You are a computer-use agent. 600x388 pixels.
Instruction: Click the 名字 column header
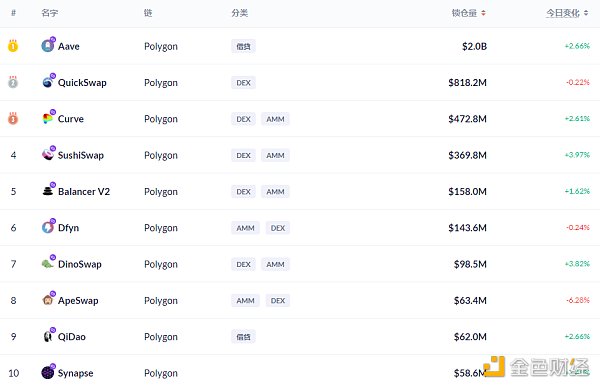click(x=50, y=13)
